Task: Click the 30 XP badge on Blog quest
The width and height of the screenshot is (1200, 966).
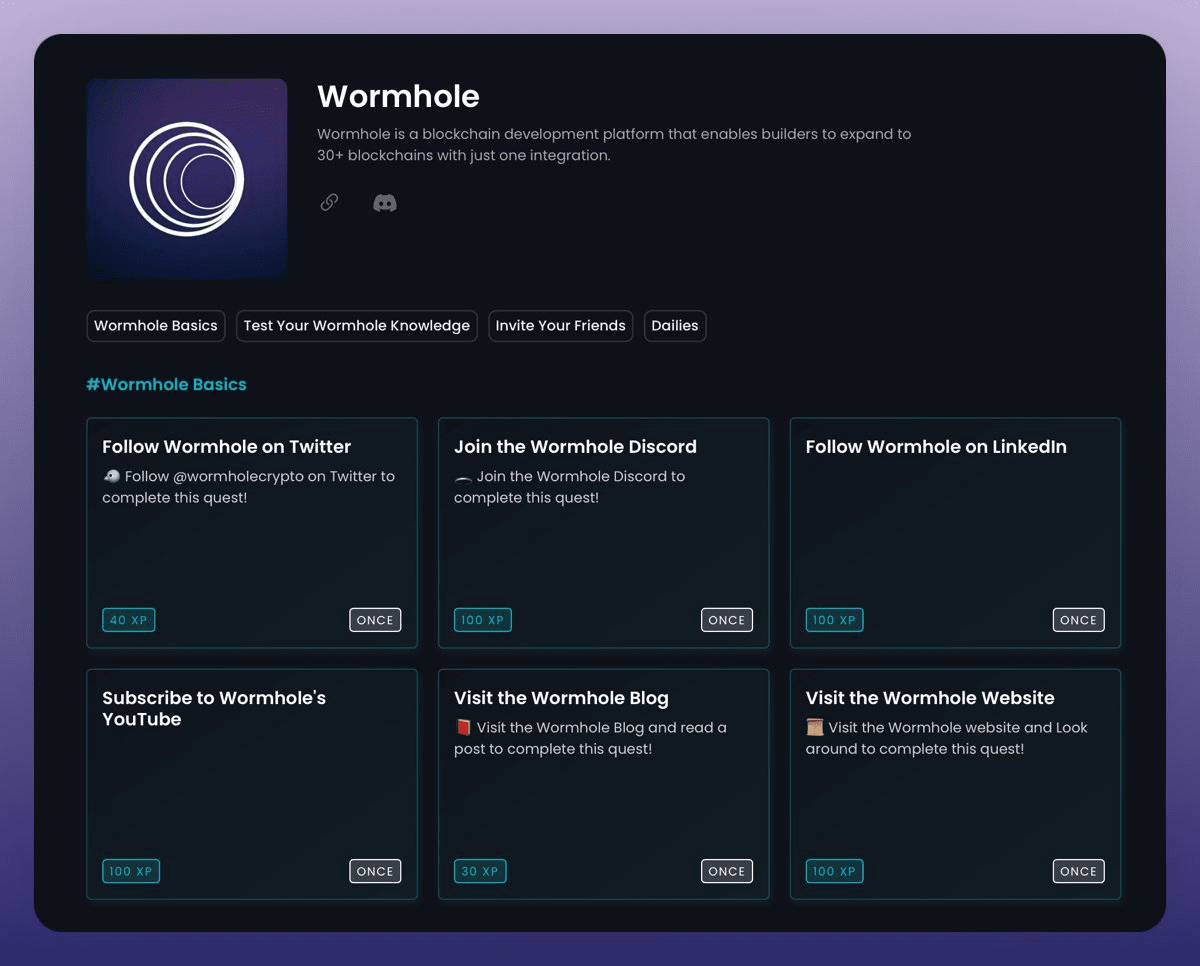Action: (x=480, y=871)
